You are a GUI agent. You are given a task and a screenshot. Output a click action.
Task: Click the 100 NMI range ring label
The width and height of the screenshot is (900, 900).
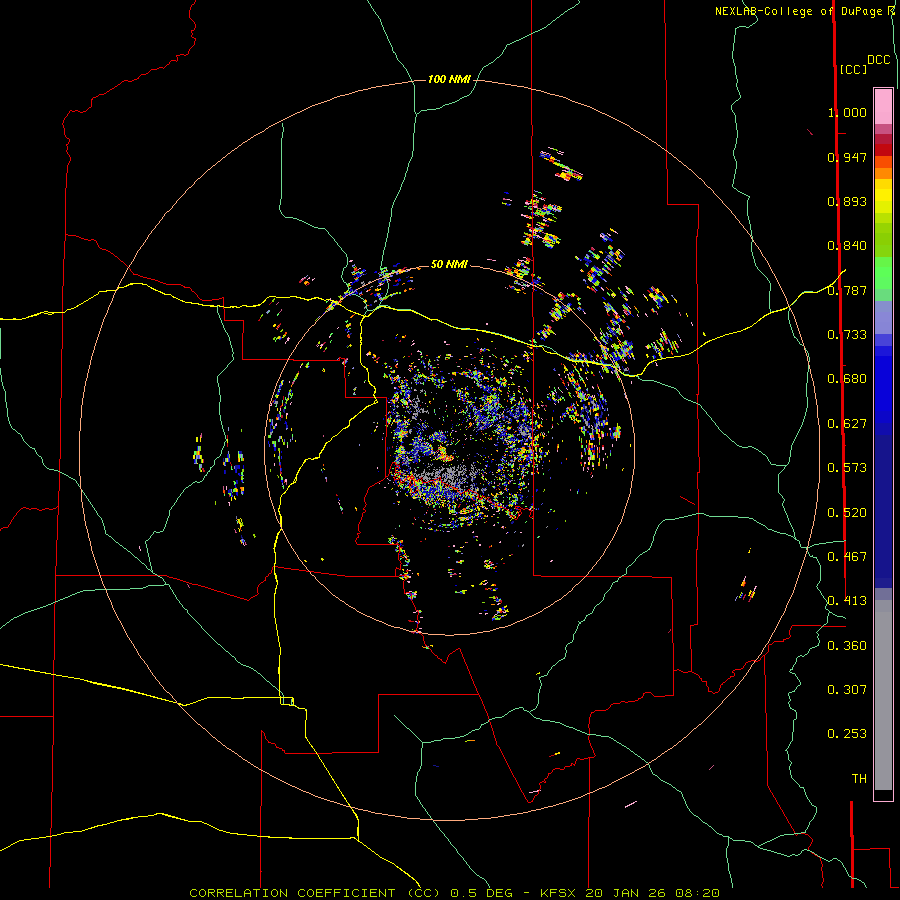449,79
